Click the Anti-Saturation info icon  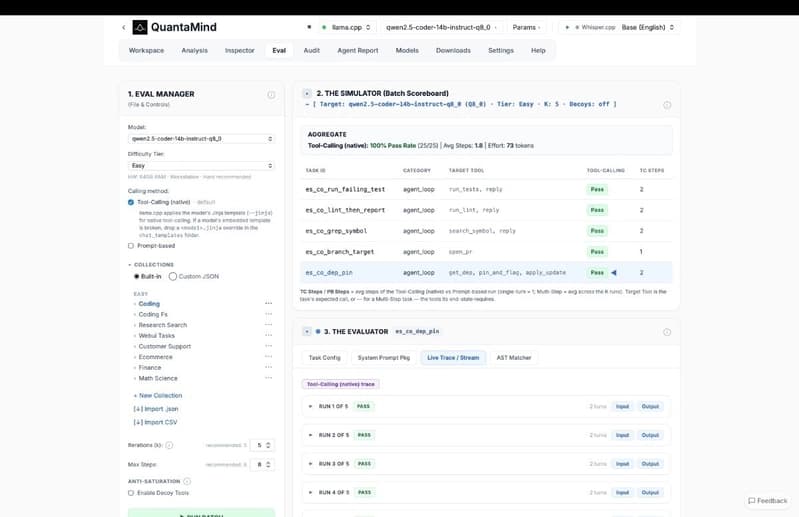pos(187,481)
